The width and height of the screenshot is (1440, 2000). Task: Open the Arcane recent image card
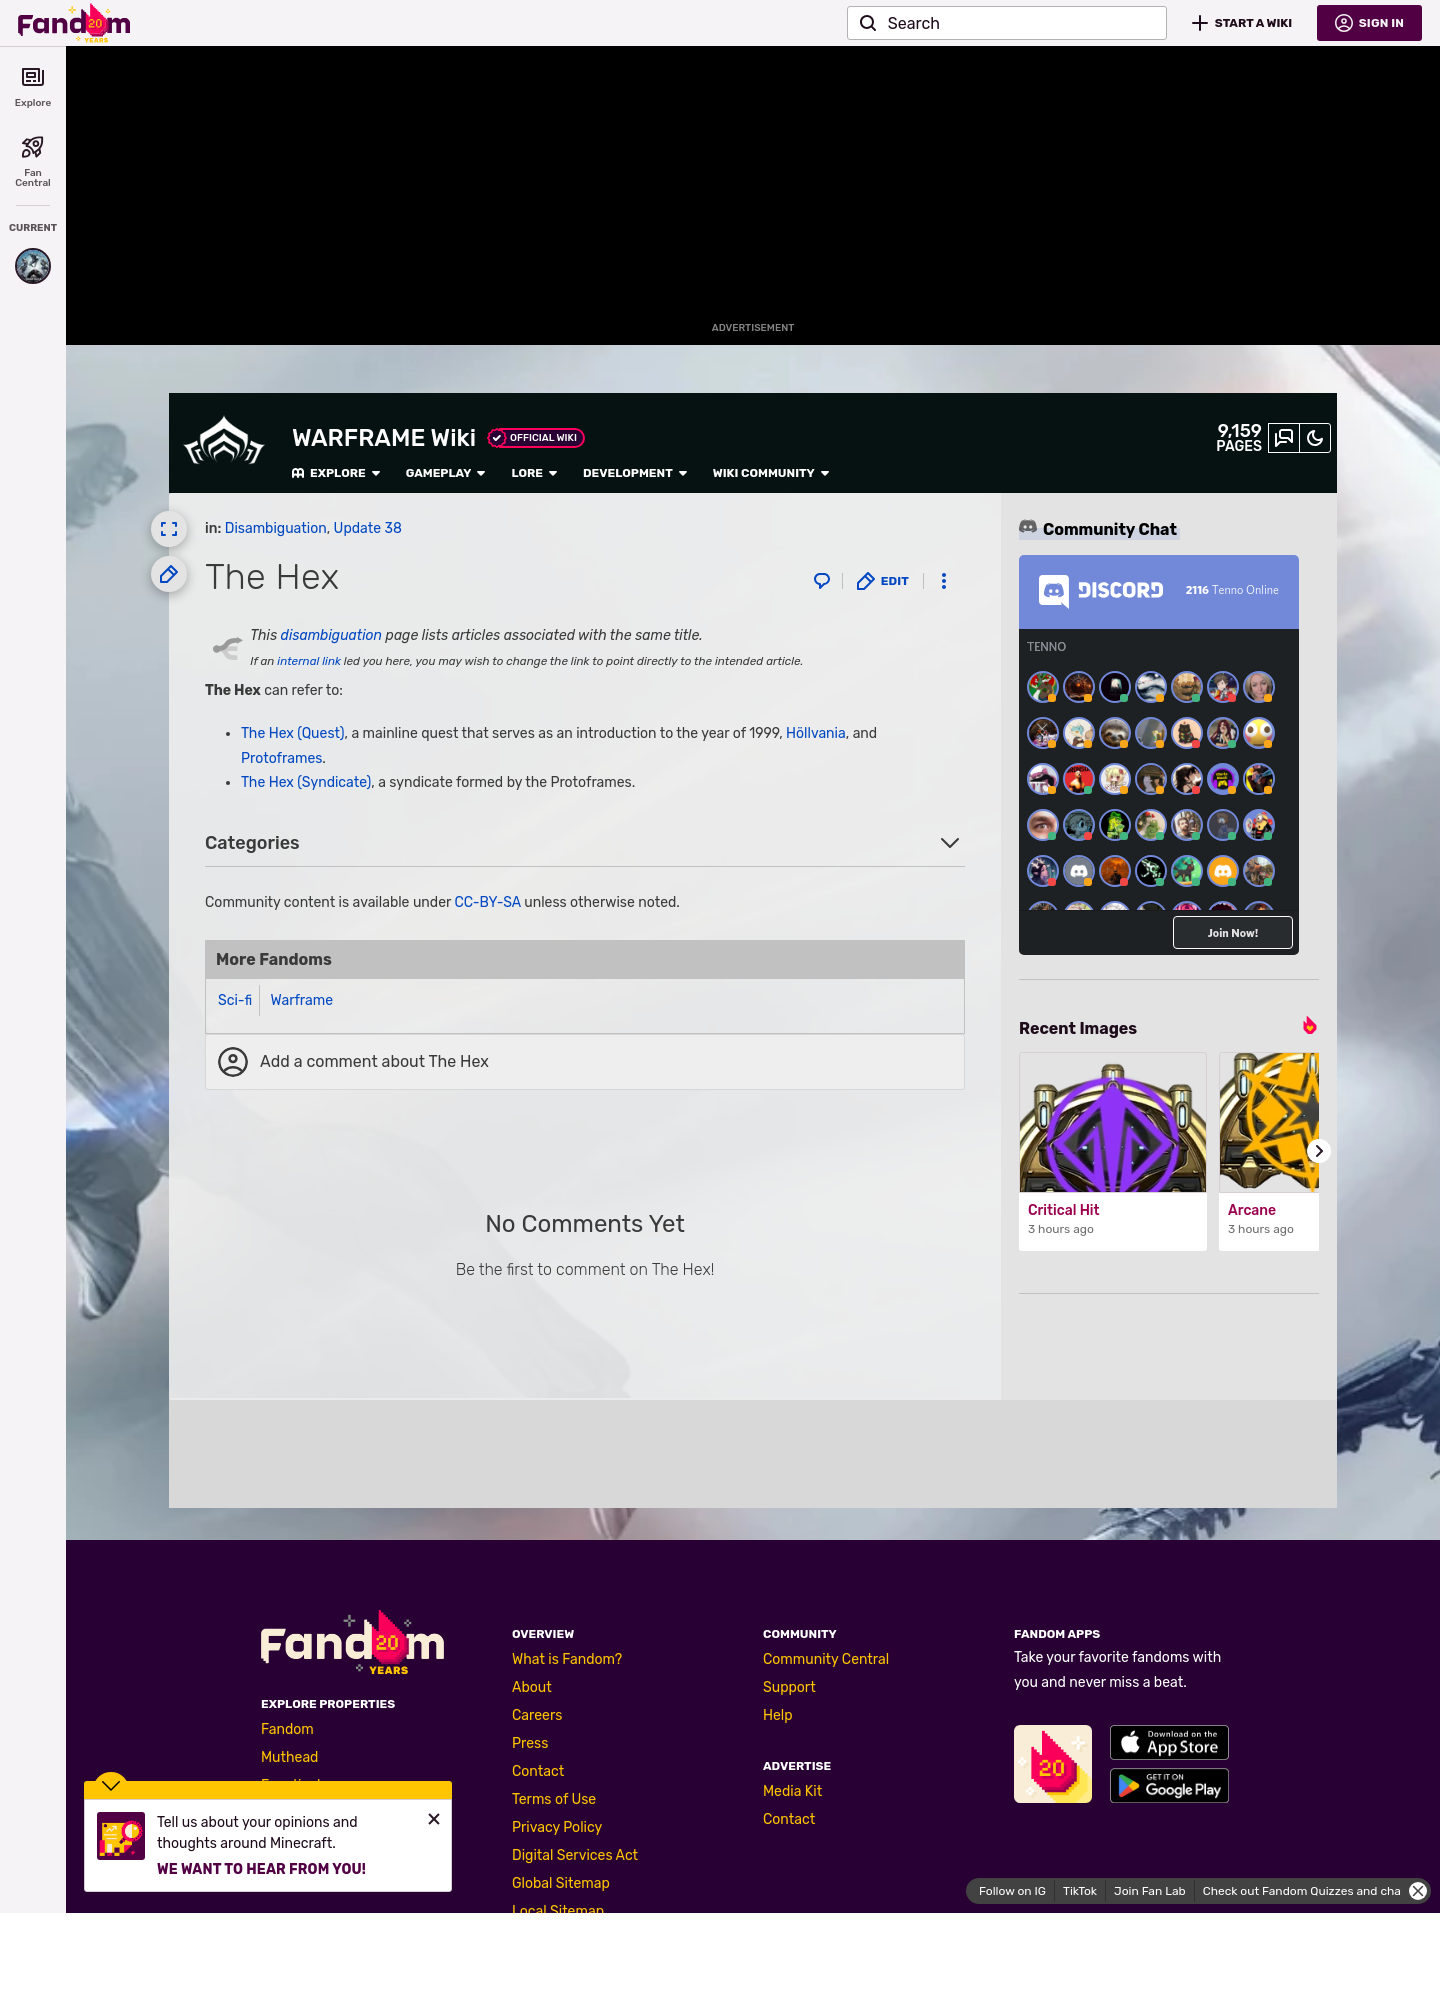(x=1269, y=1151)
